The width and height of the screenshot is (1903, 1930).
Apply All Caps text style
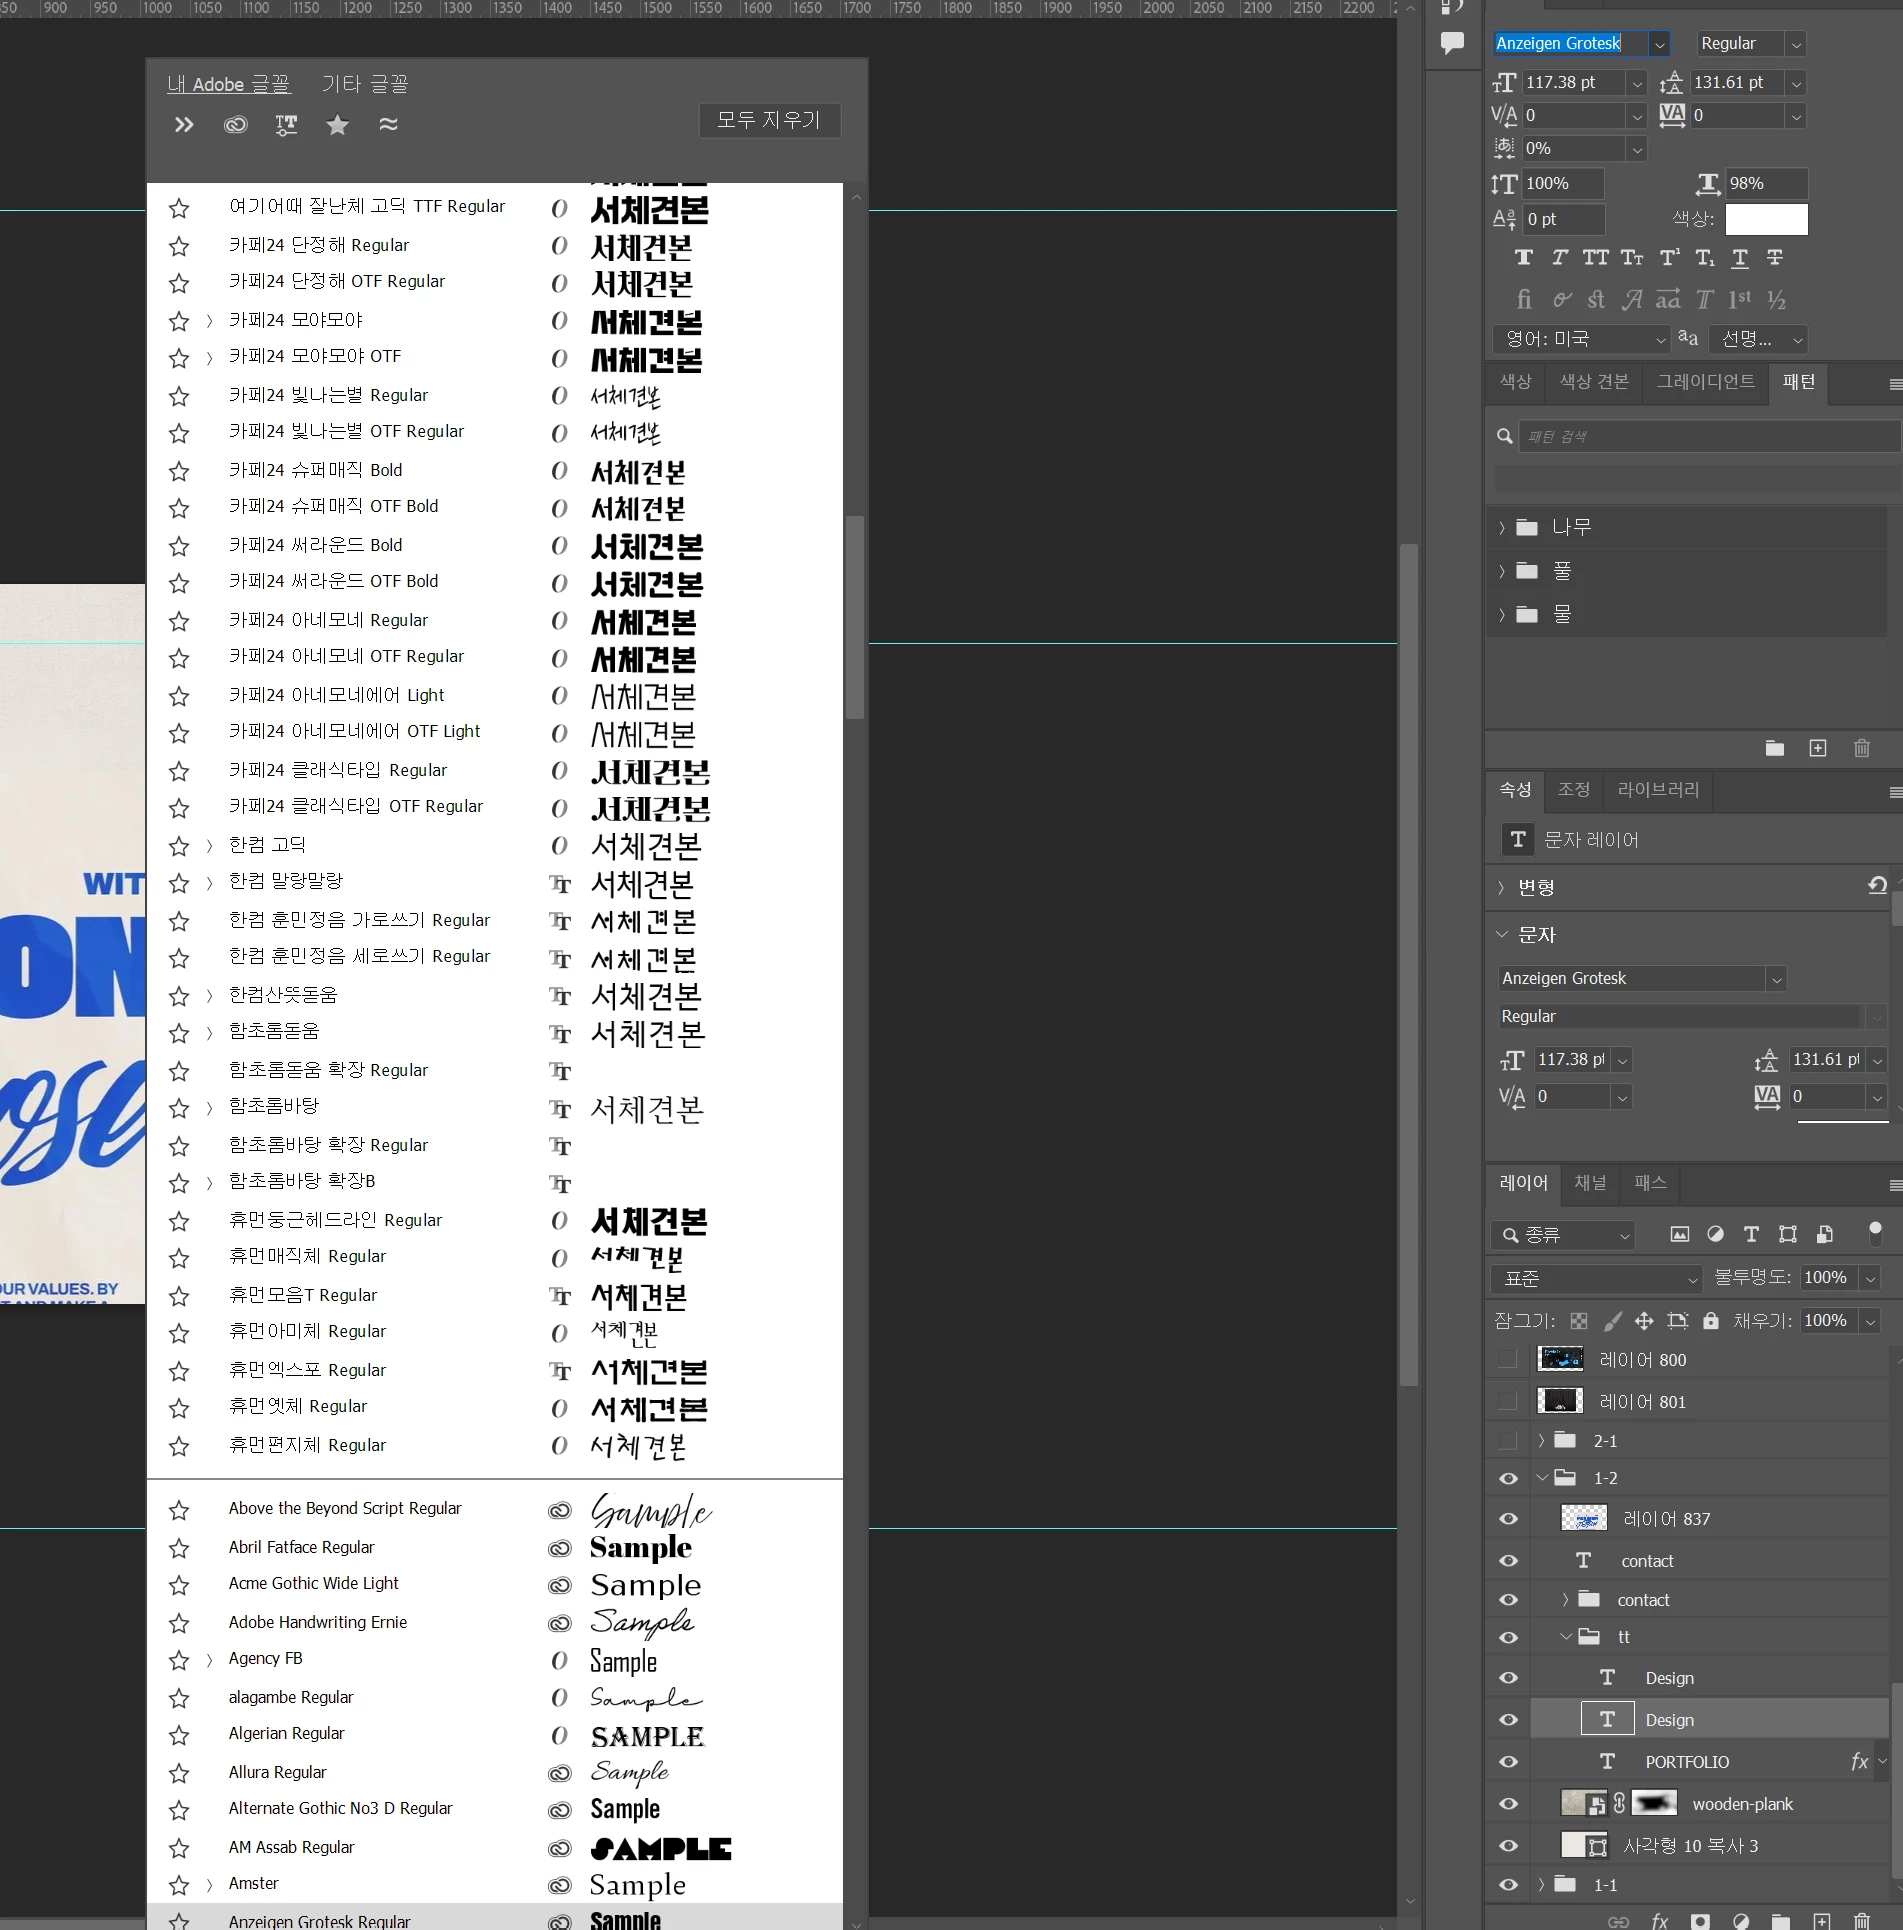1596,258
